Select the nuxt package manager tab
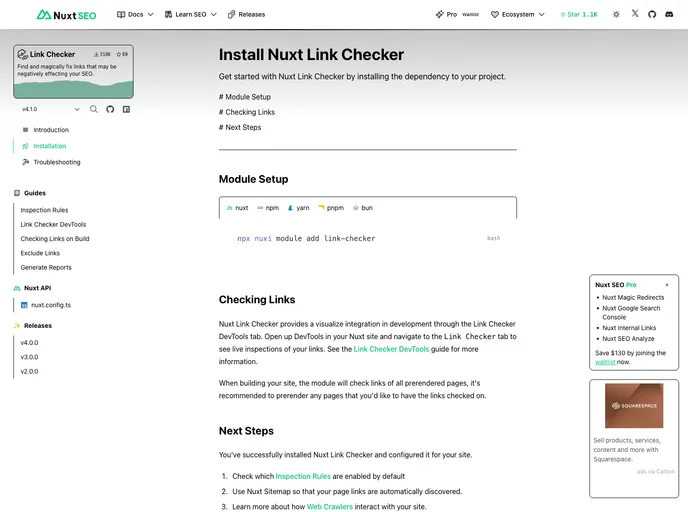 click(237, 208)
